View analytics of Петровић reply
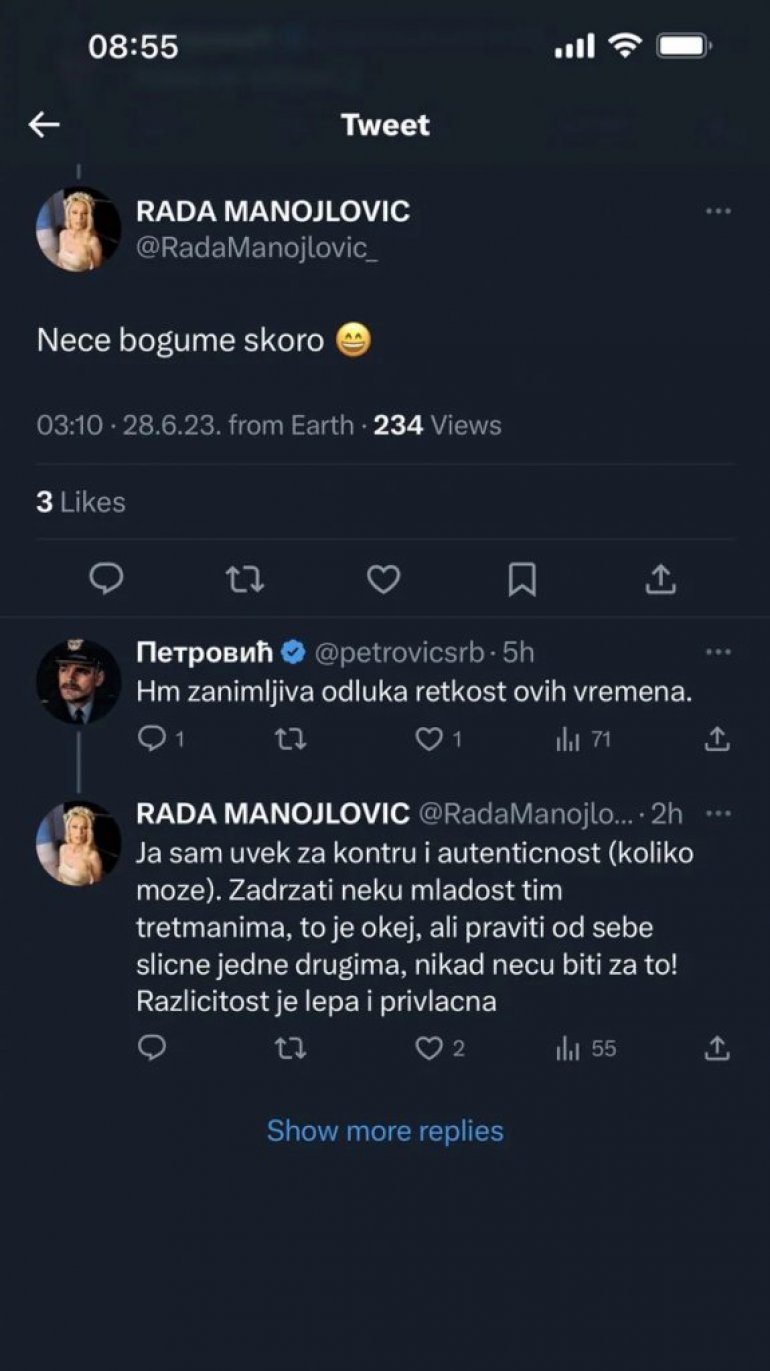Viewport: 770px width, 1371px height. pos(569,740)
